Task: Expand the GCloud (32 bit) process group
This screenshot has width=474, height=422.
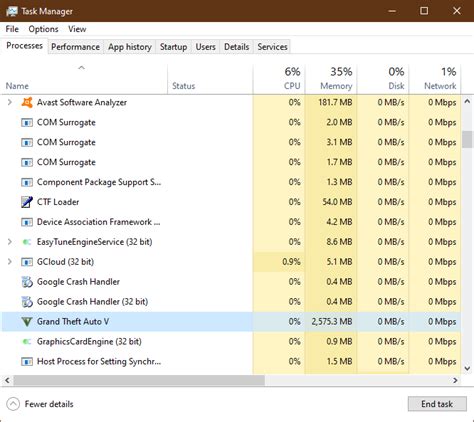Action: click(x=10, y=262)
